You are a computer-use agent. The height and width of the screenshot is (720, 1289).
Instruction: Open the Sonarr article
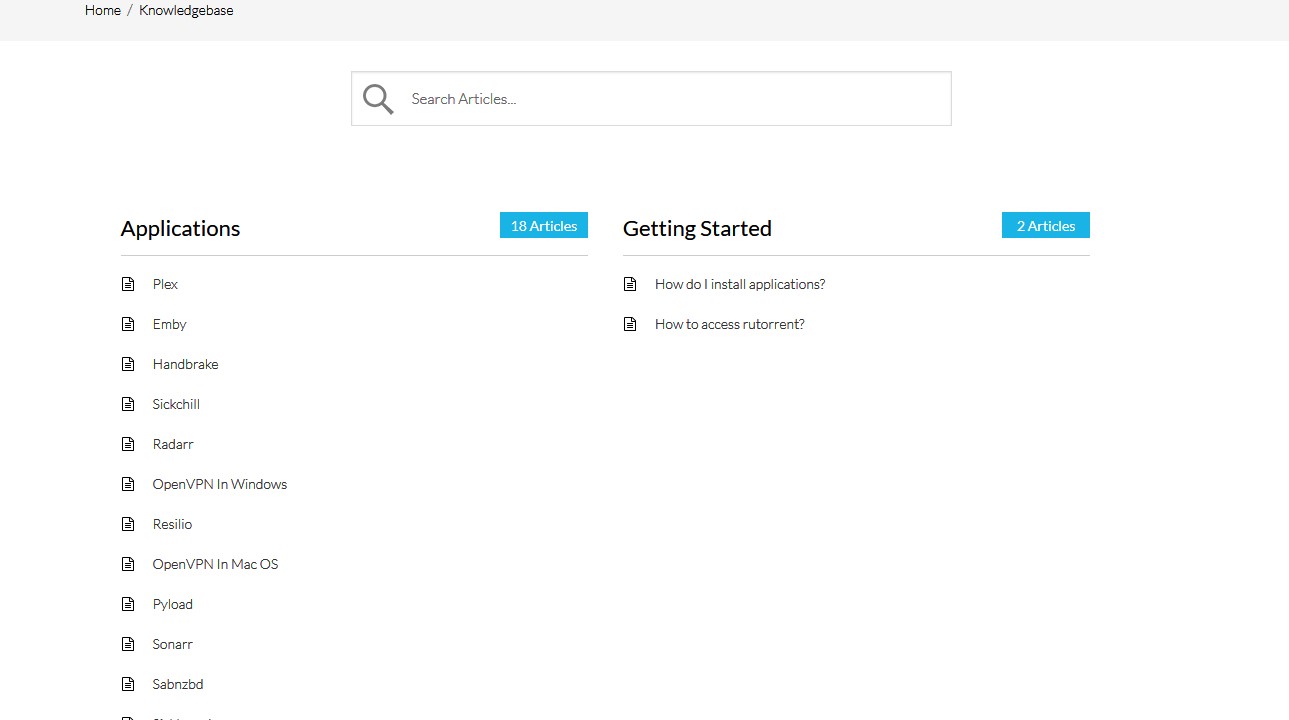(x=173, y=644)
